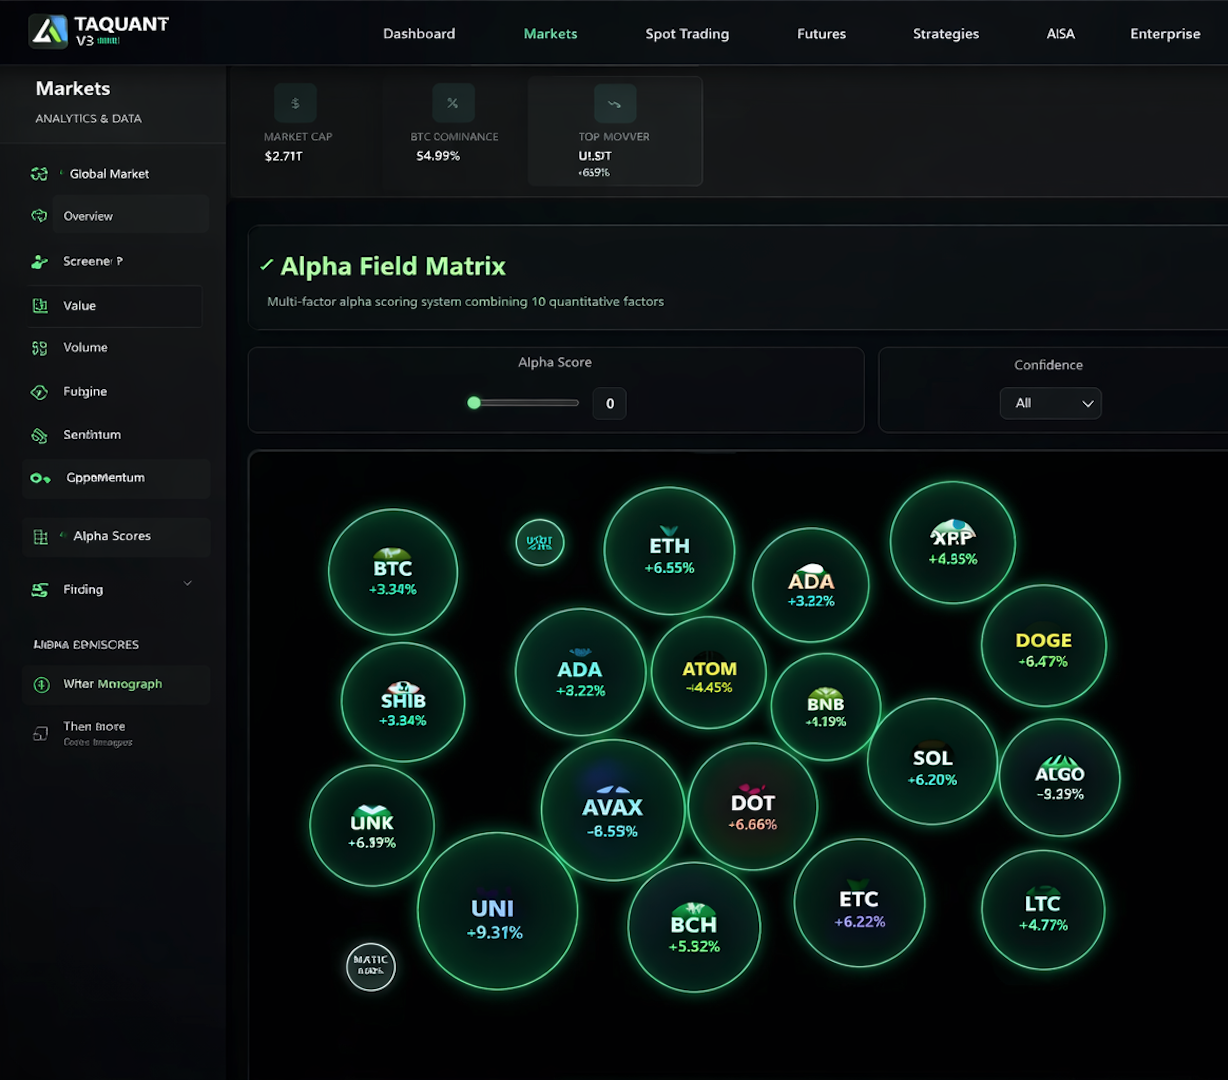
Task: Select the Value sidebar link
Action: click(80, 306)
